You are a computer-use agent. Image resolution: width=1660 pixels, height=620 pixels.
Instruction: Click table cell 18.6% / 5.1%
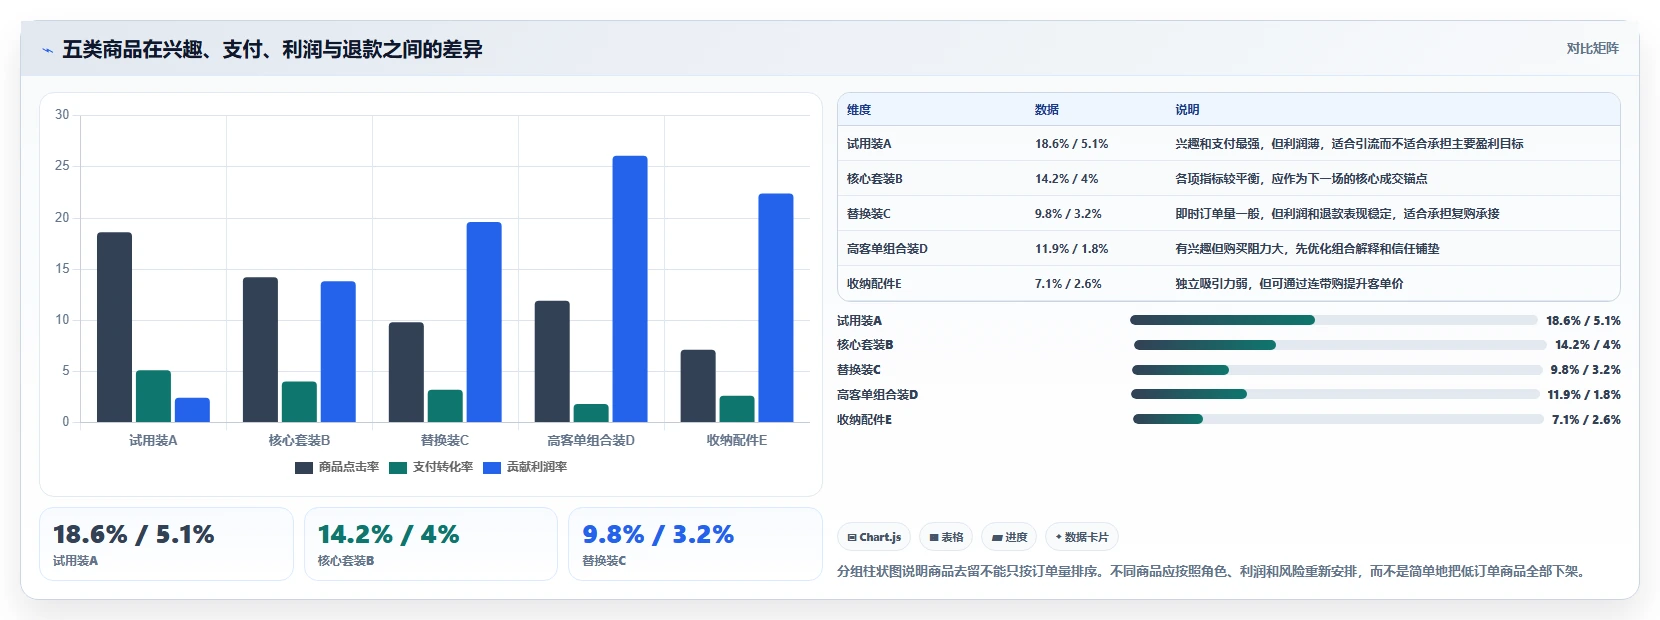[1071, 144]
